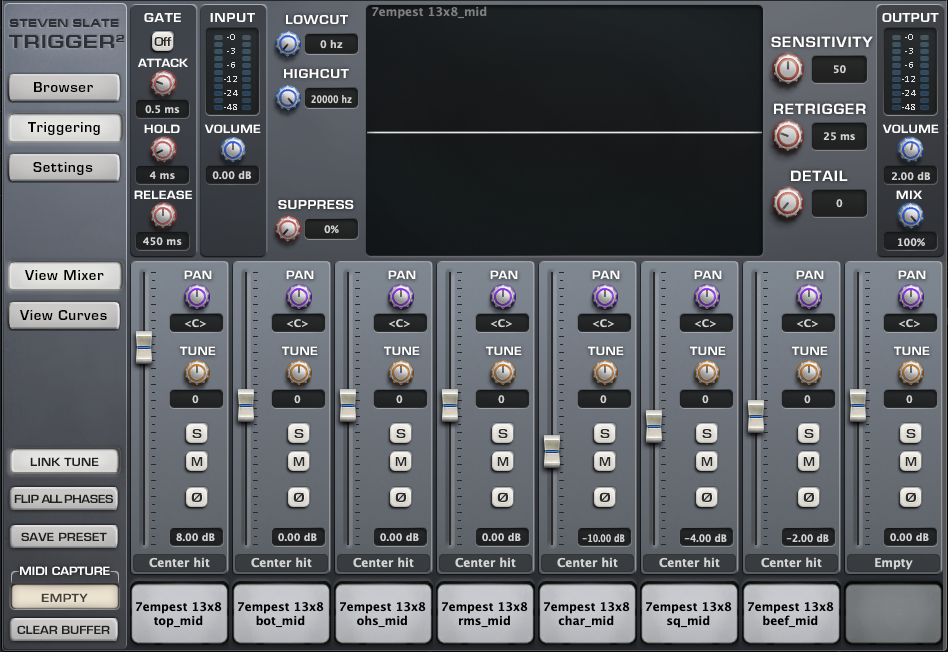
Task: Click the Retrigger knob
Action: pyautogui.click(x=788, y=136)
